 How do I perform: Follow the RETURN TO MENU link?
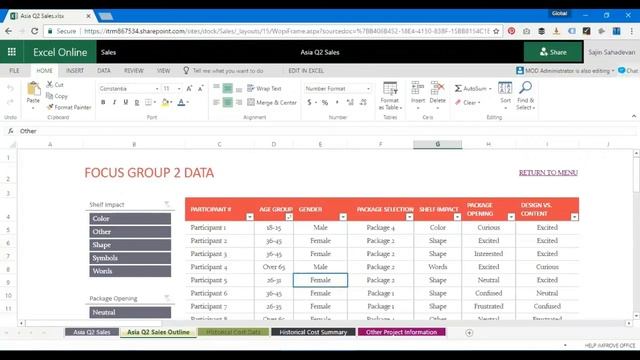[548, 173]
